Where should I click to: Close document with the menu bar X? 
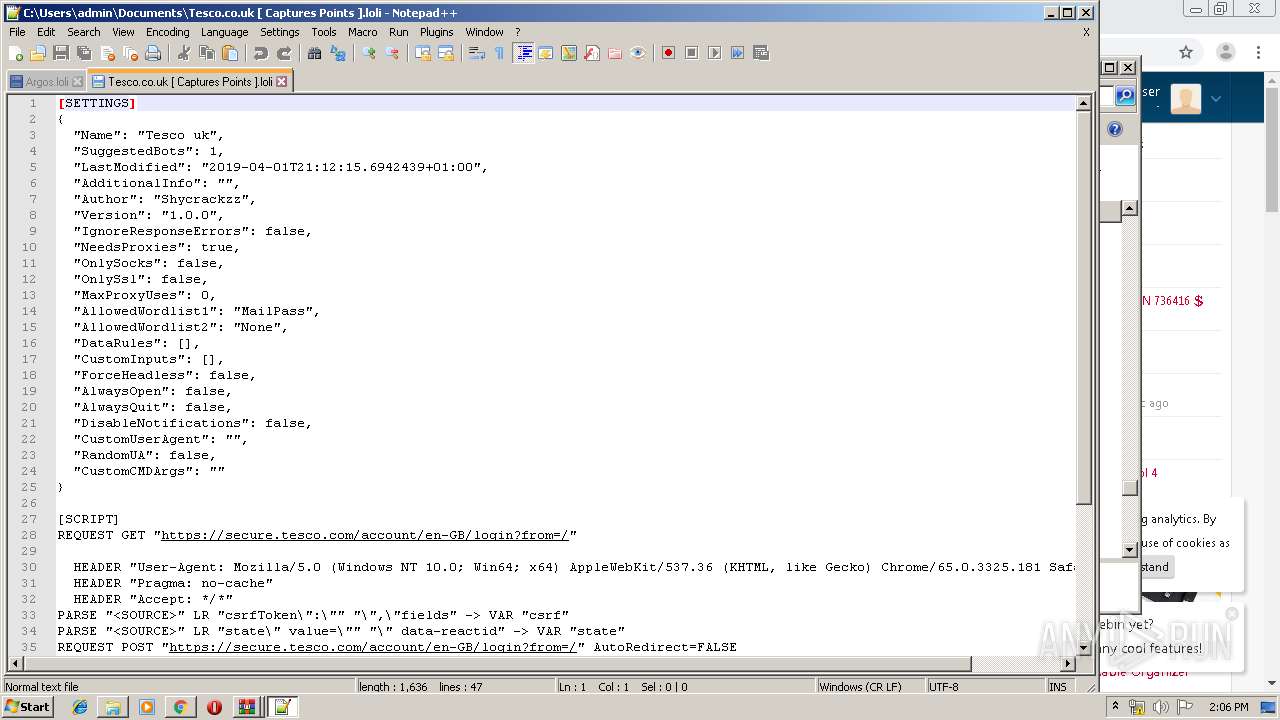point(1086,32)
